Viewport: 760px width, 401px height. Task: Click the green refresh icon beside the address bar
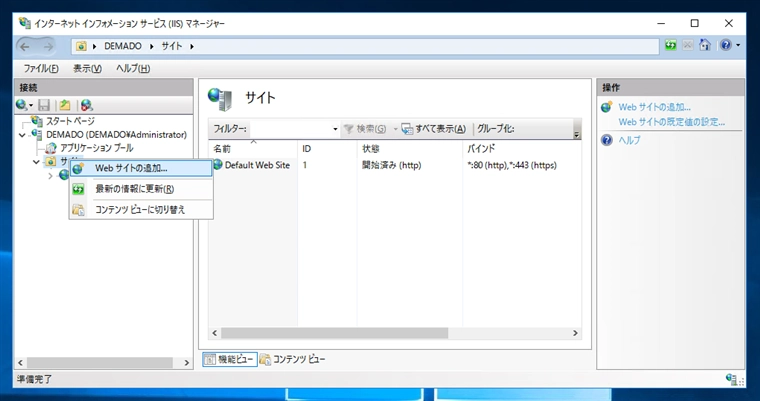click(671, 45)
